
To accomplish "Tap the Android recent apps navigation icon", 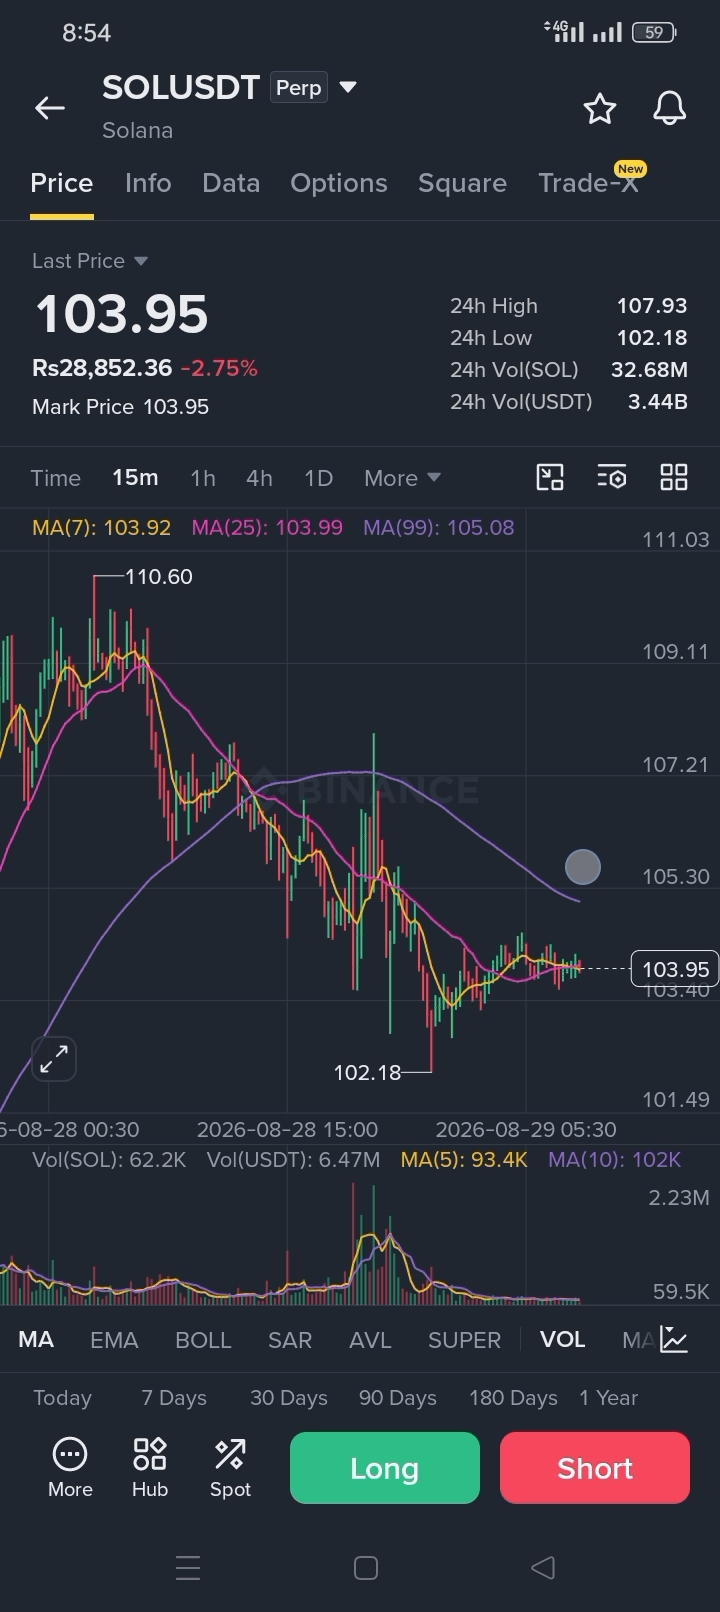I will [188, 1568].
